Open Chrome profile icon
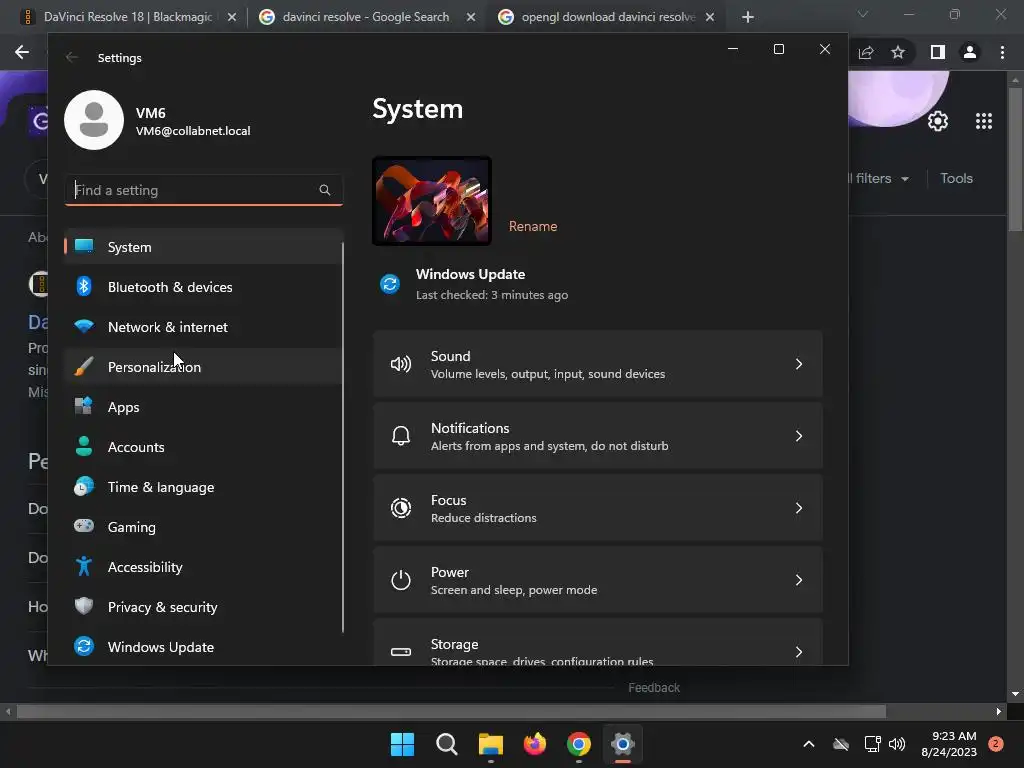This screenshot has height=768, width=1024. (x=970, y=52)
